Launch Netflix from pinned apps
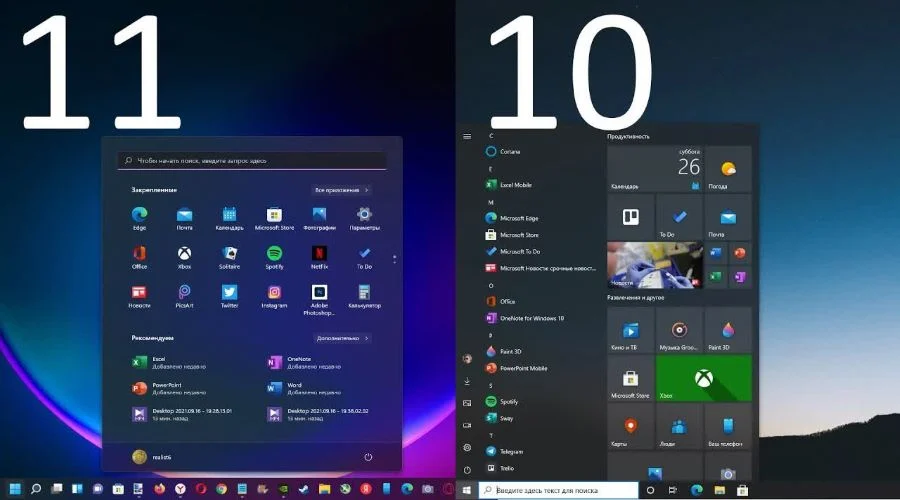 point(319,258)
